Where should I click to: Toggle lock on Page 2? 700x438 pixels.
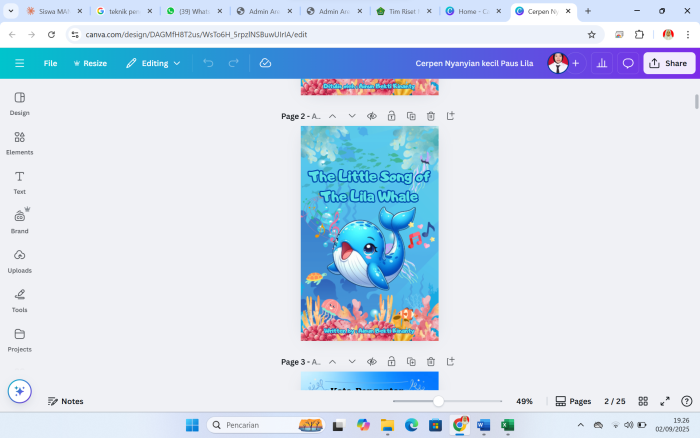[392, 116]
